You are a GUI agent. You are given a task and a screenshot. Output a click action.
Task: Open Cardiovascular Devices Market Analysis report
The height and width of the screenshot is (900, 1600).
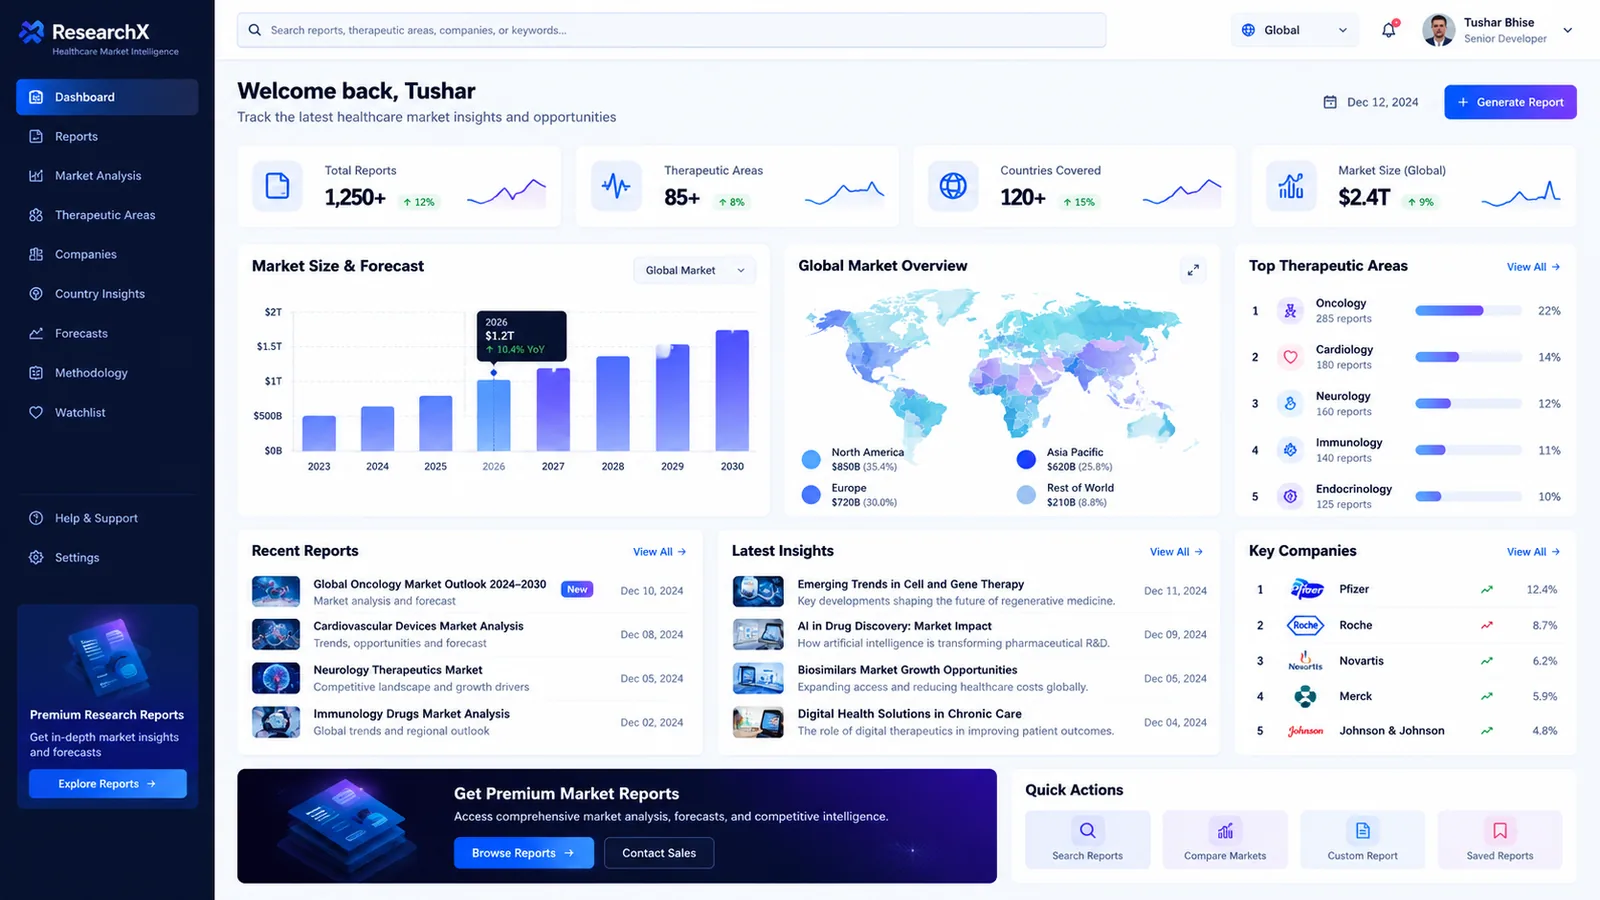pyautogui.click(x=468, y=635)
